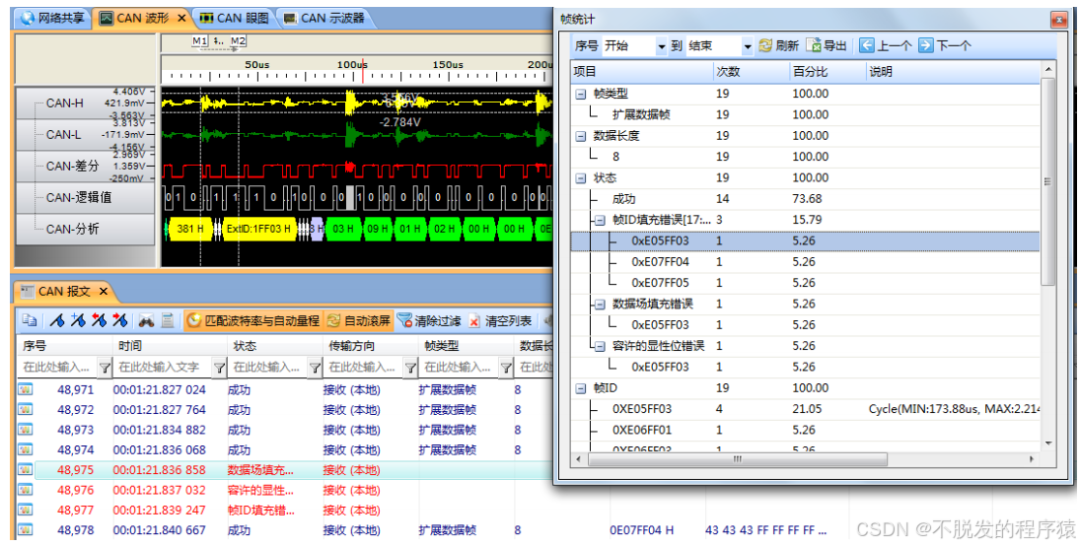Select the 0xE07FF04 tree row
The width and height of the screenshot is (1080, 546).
(806, 262)
